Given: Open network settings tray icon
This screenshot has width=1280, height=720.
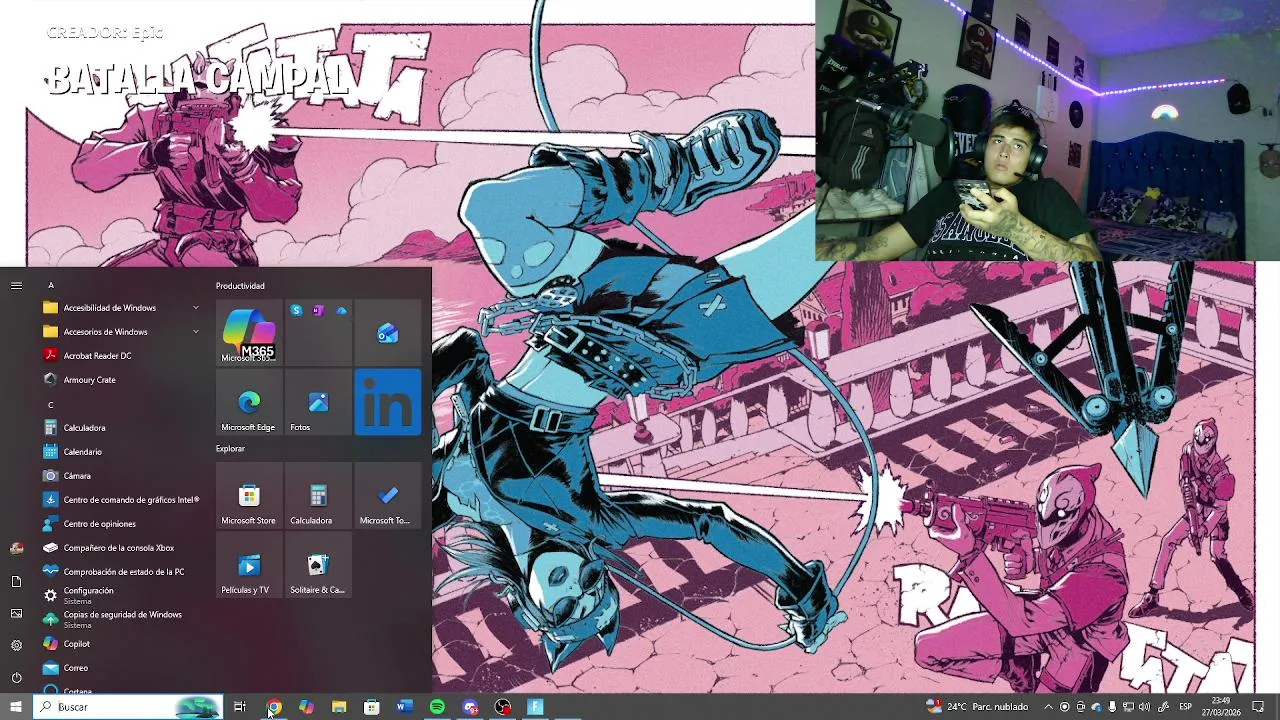Looking at the screenshot, I should click(1128, 707).
